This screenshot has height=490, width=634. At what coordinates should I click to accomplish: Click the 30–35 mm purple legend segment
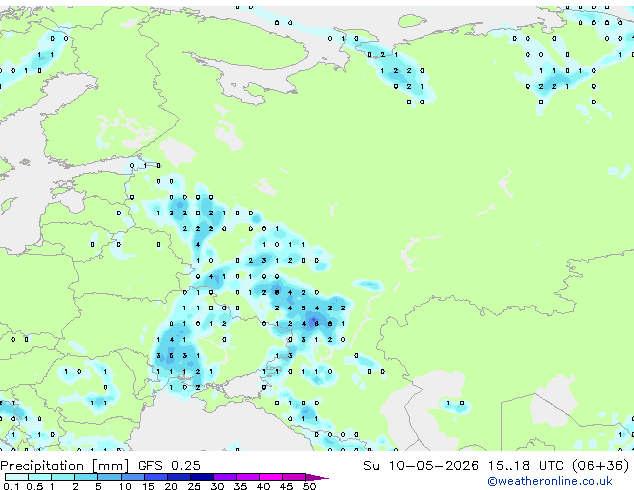pos(224,477)
